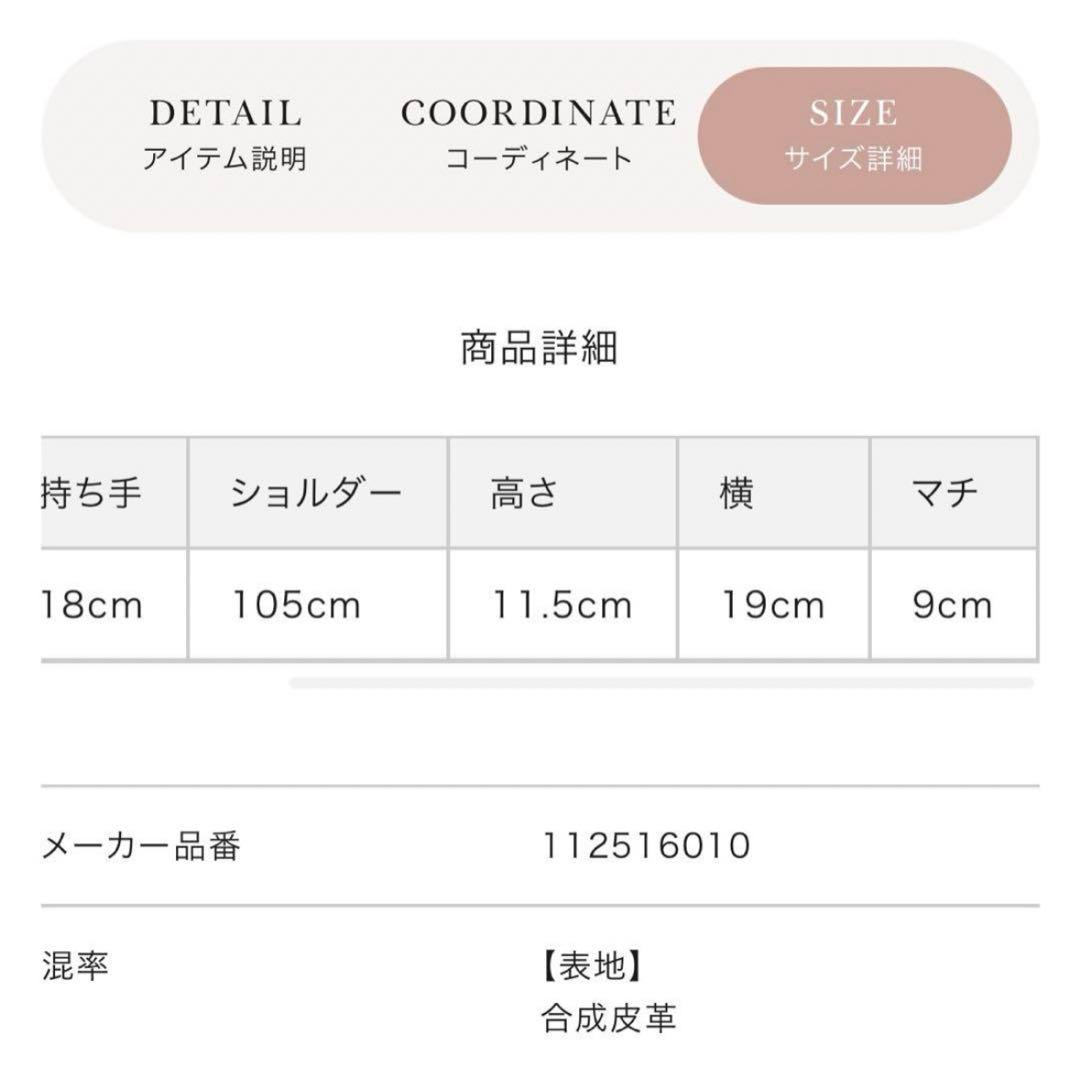Image resolution: width=1080 pixels, height=1069 pixels.
Task: Select the マチ column header
Action: click(x=954, y=493)
